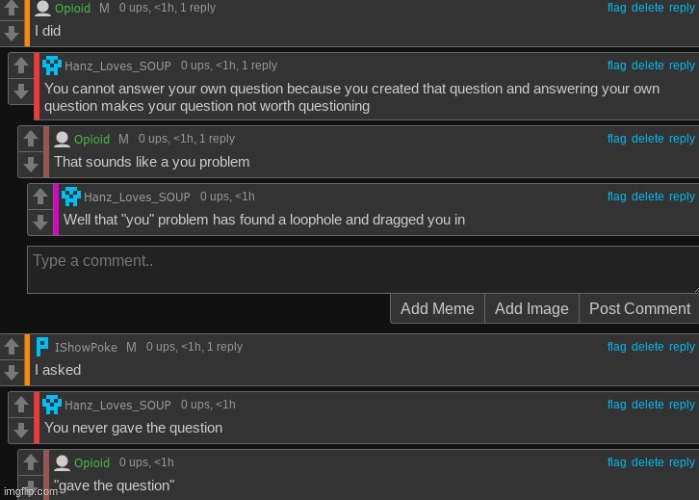699x500 pixels.
Task: Flag the "dragged you in" loophole comment
Action: (x=617, y=197)
